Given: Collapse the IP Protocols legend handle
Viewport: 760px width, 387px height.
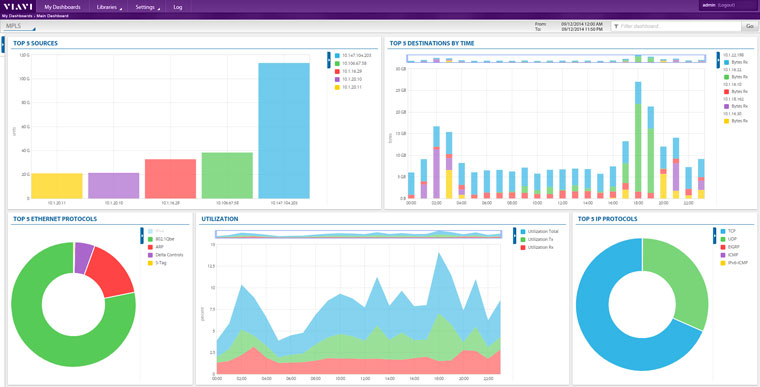Looking at the screenshot, I should (x=714, y=235).
